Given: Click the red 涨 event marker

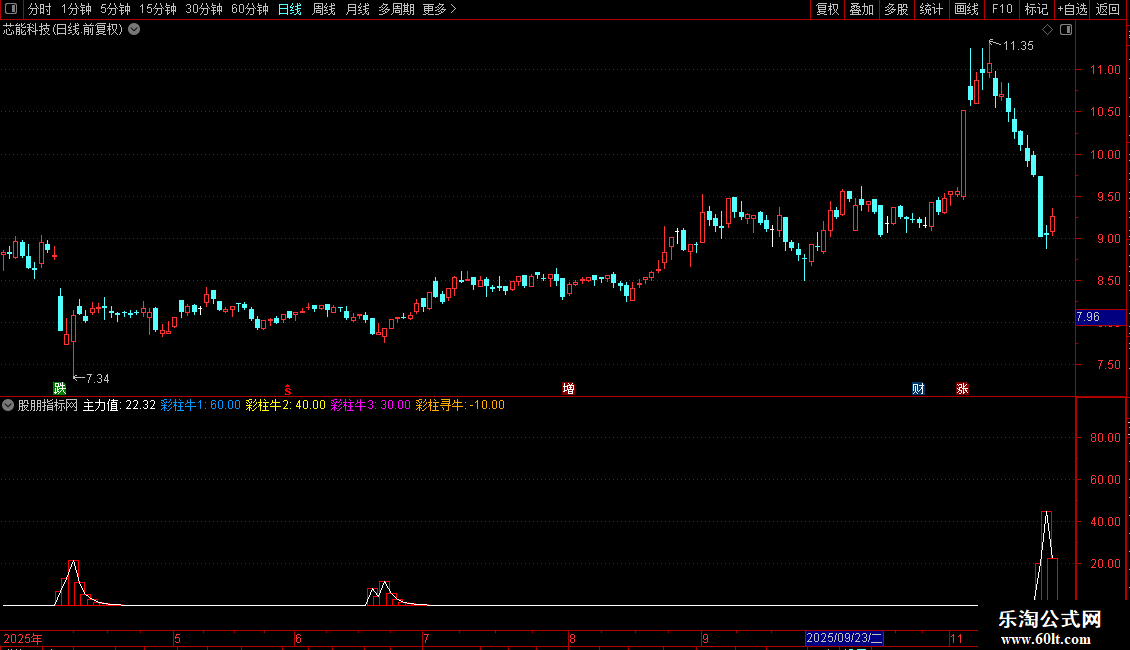Looking at the screenshot, I should (x=962, y=388).
